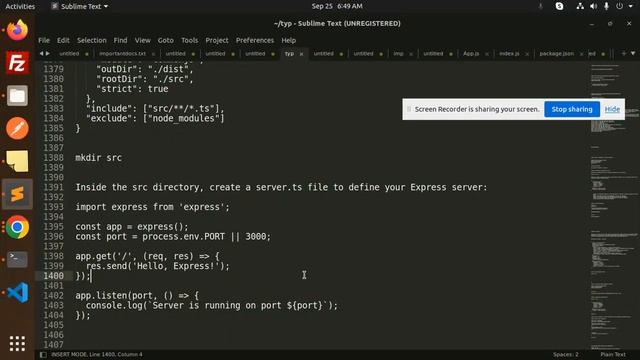Click the line "import express from 'express';"
This screenshot has height=360, width=640.
[x=153, y=207]
